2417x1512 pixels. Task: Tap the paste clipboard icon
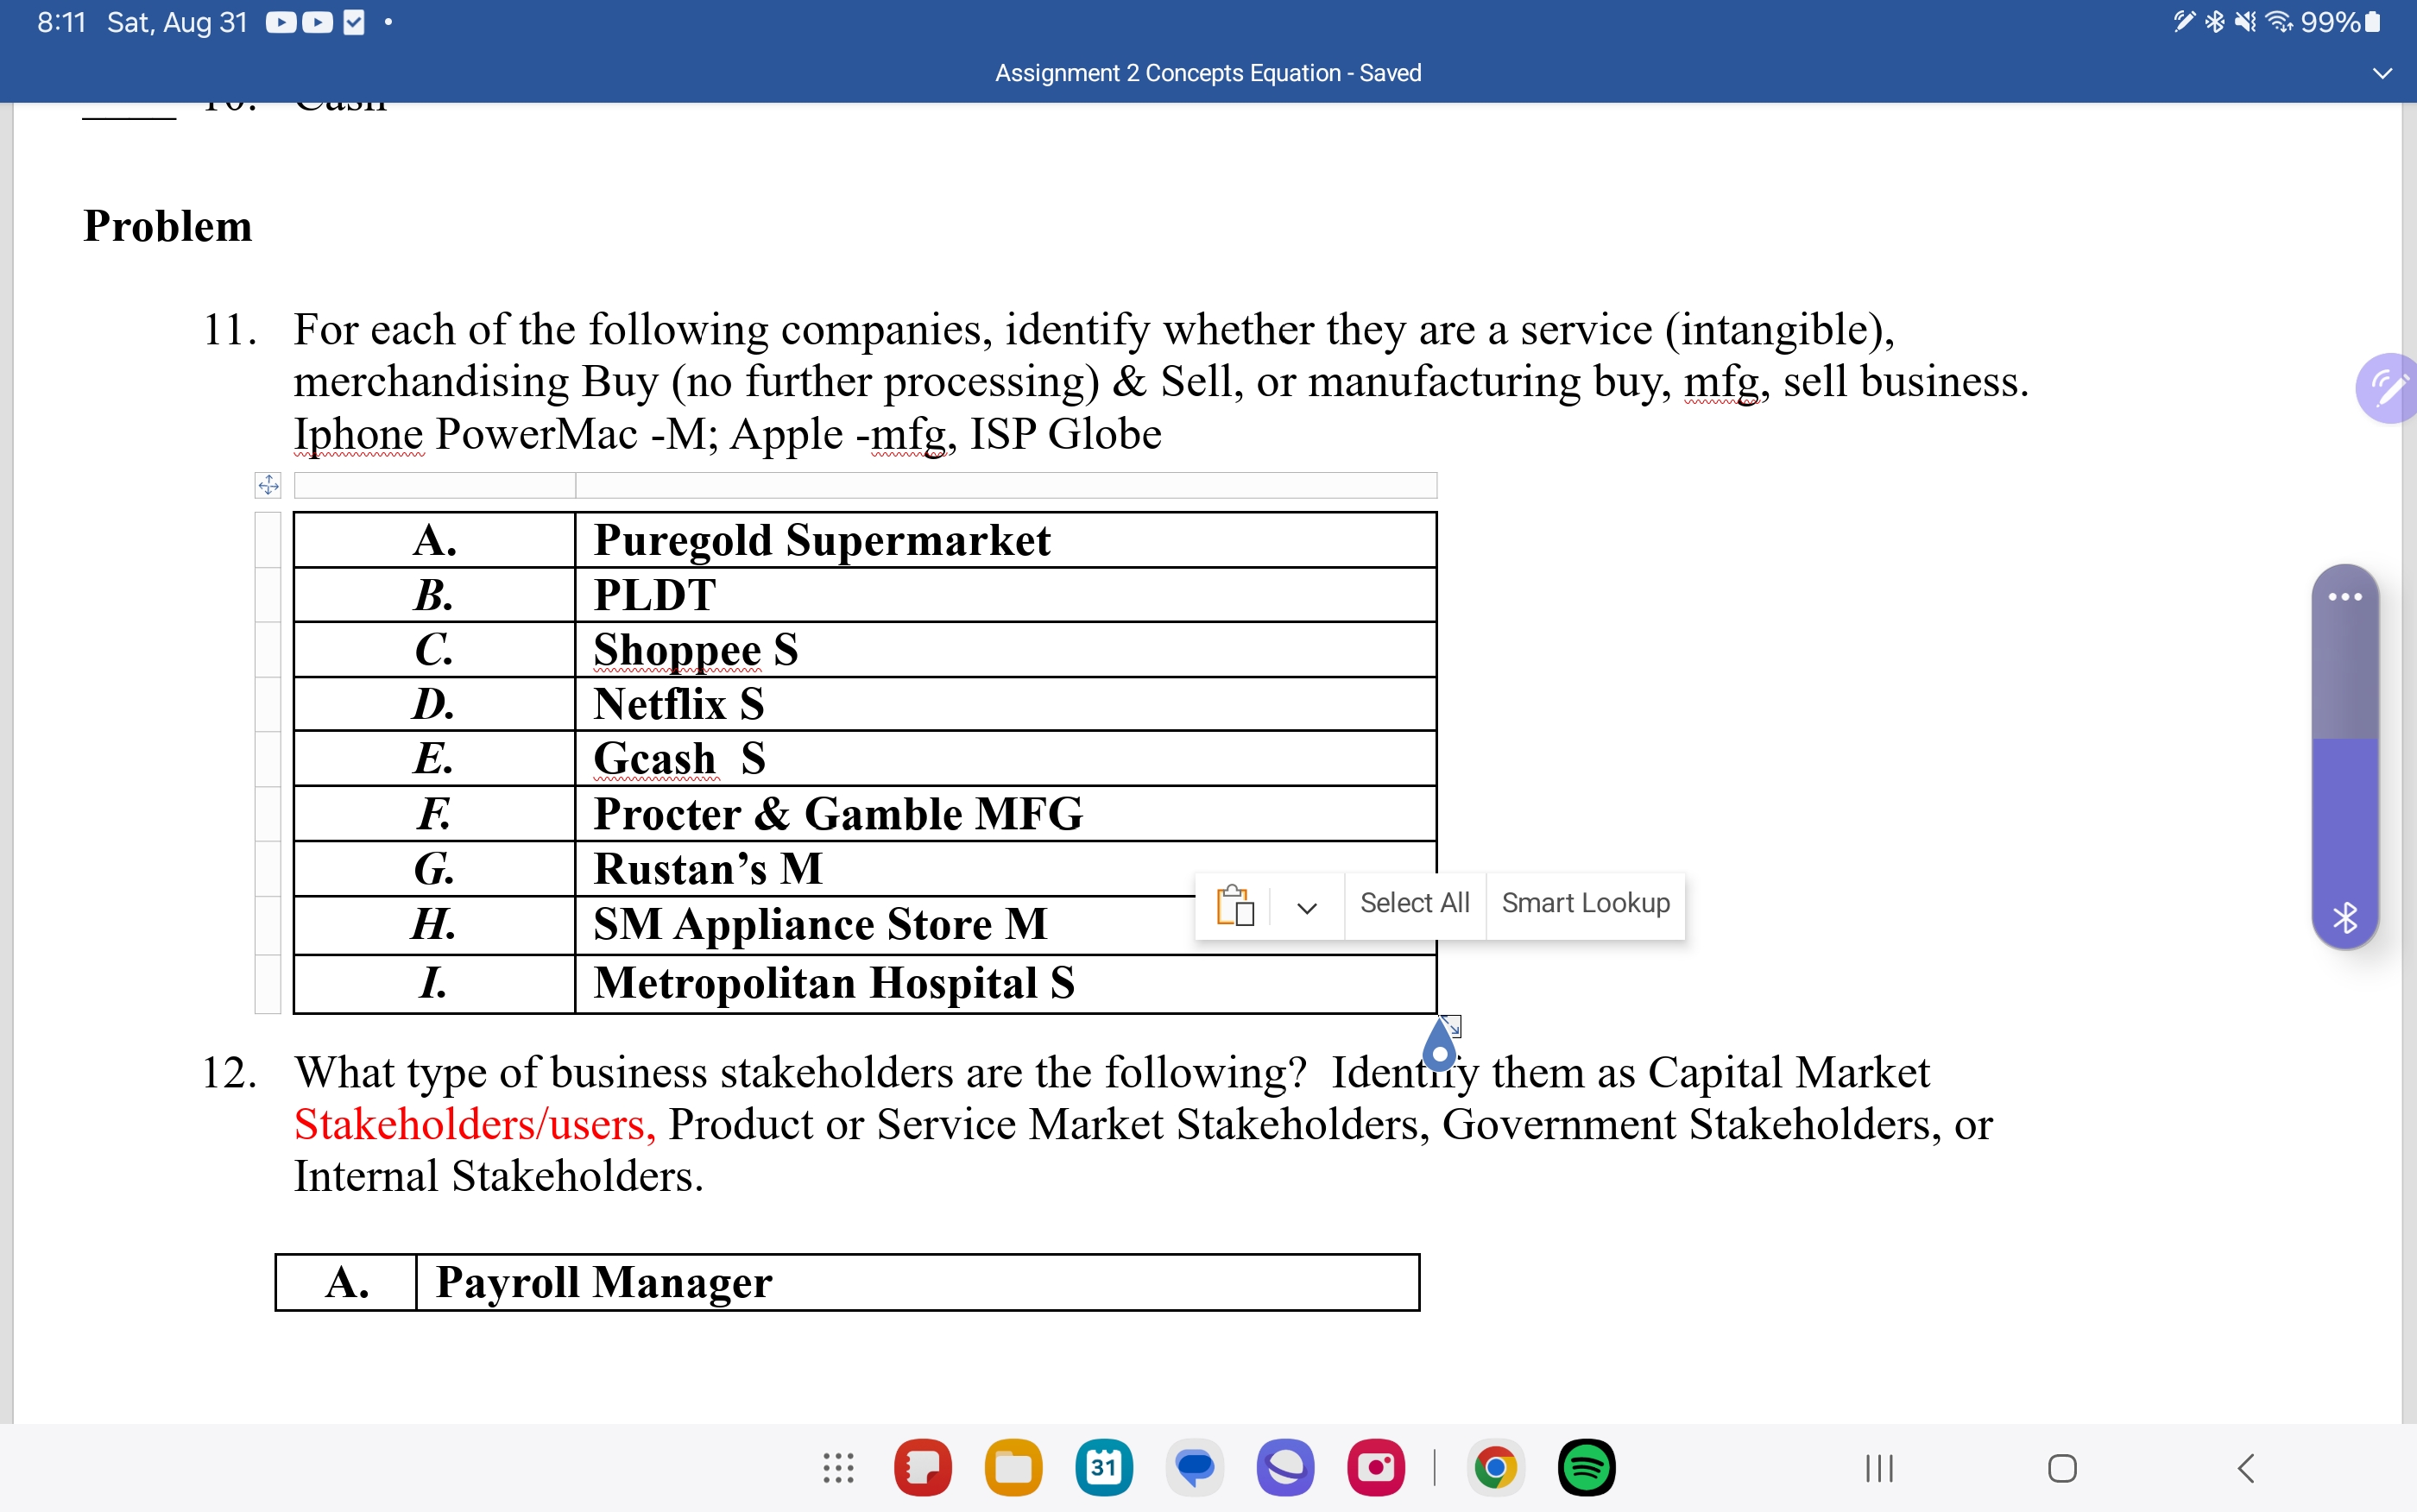pos(1235,905)
